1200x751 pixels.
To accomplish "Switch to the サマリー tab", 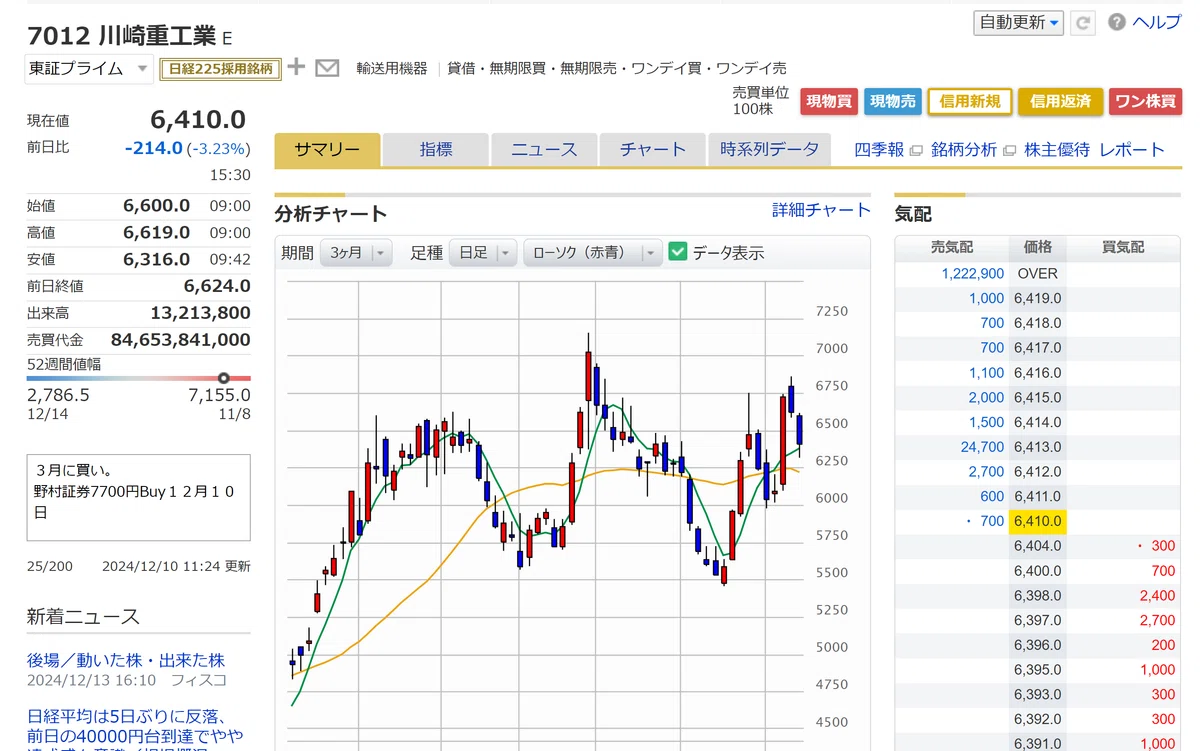I will pos(327,150).
